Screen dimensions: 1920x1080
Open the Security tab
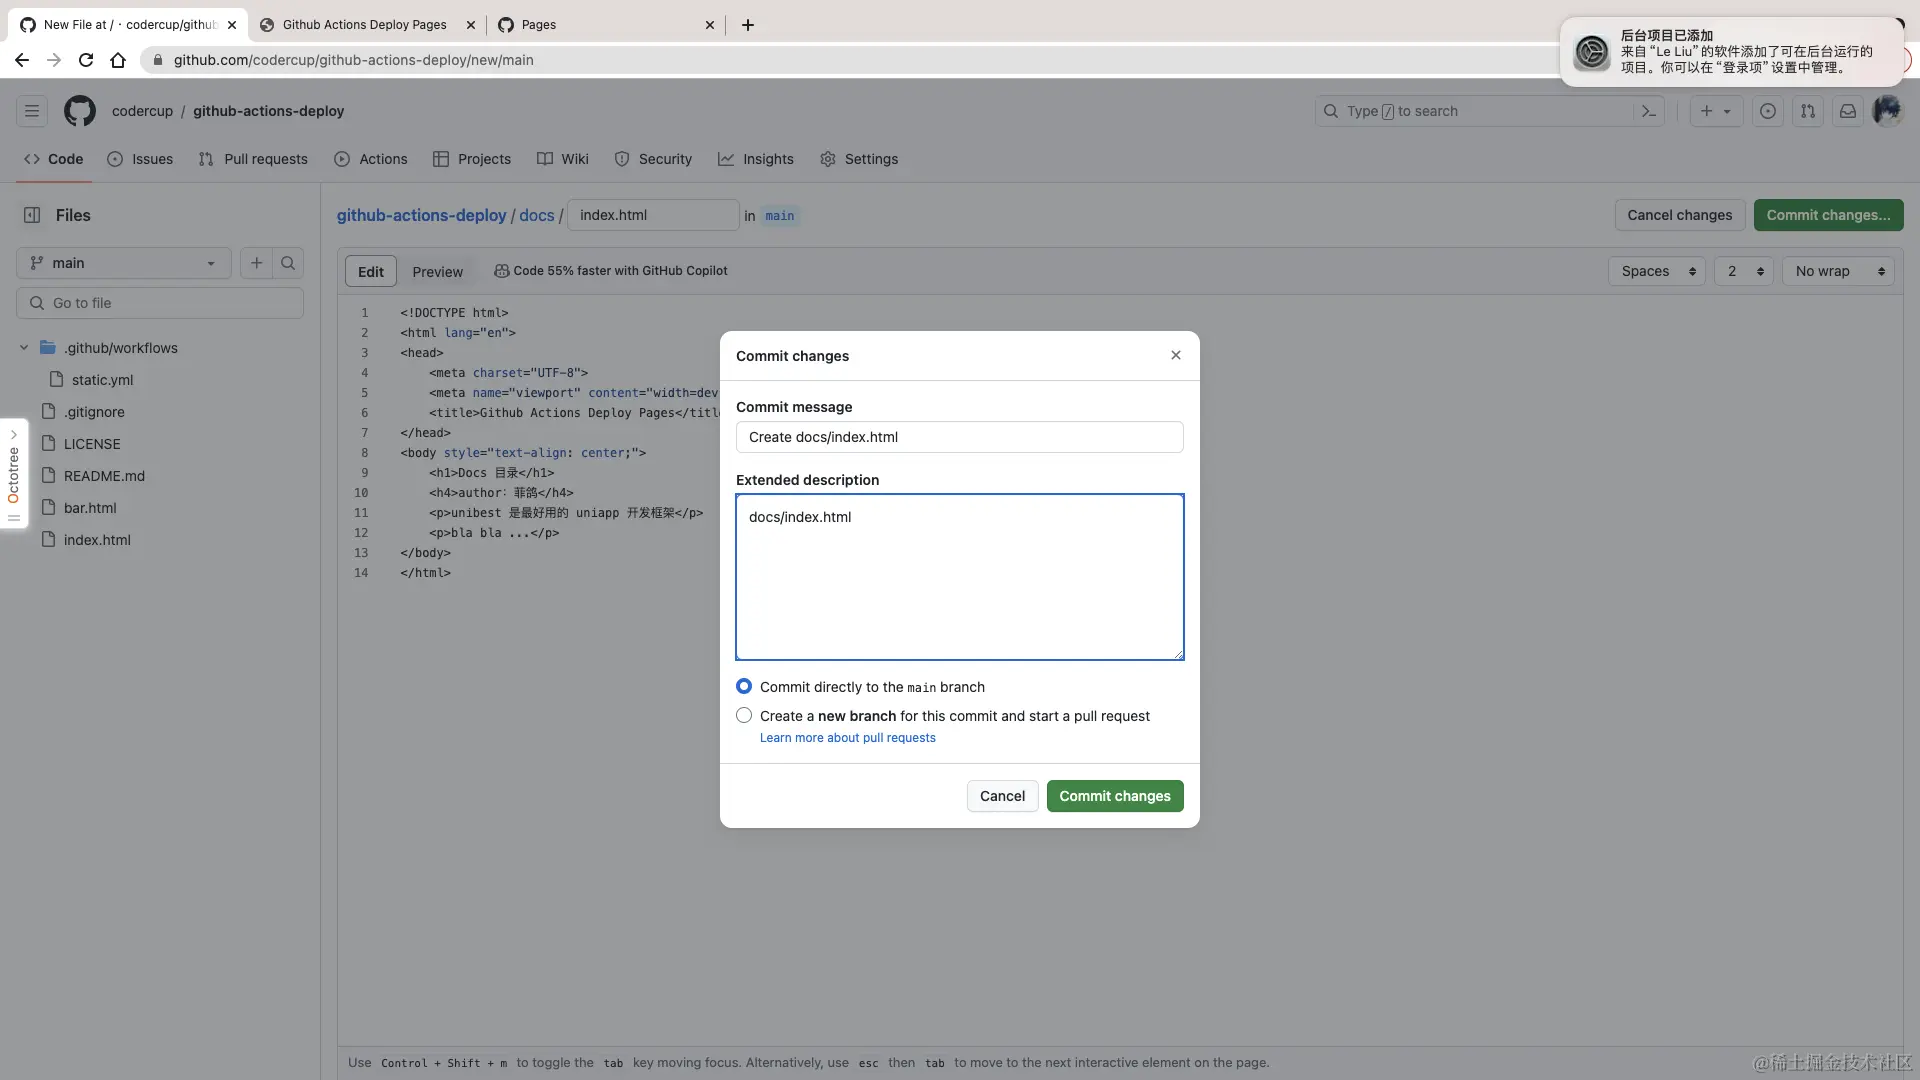(x=653, y=159)
